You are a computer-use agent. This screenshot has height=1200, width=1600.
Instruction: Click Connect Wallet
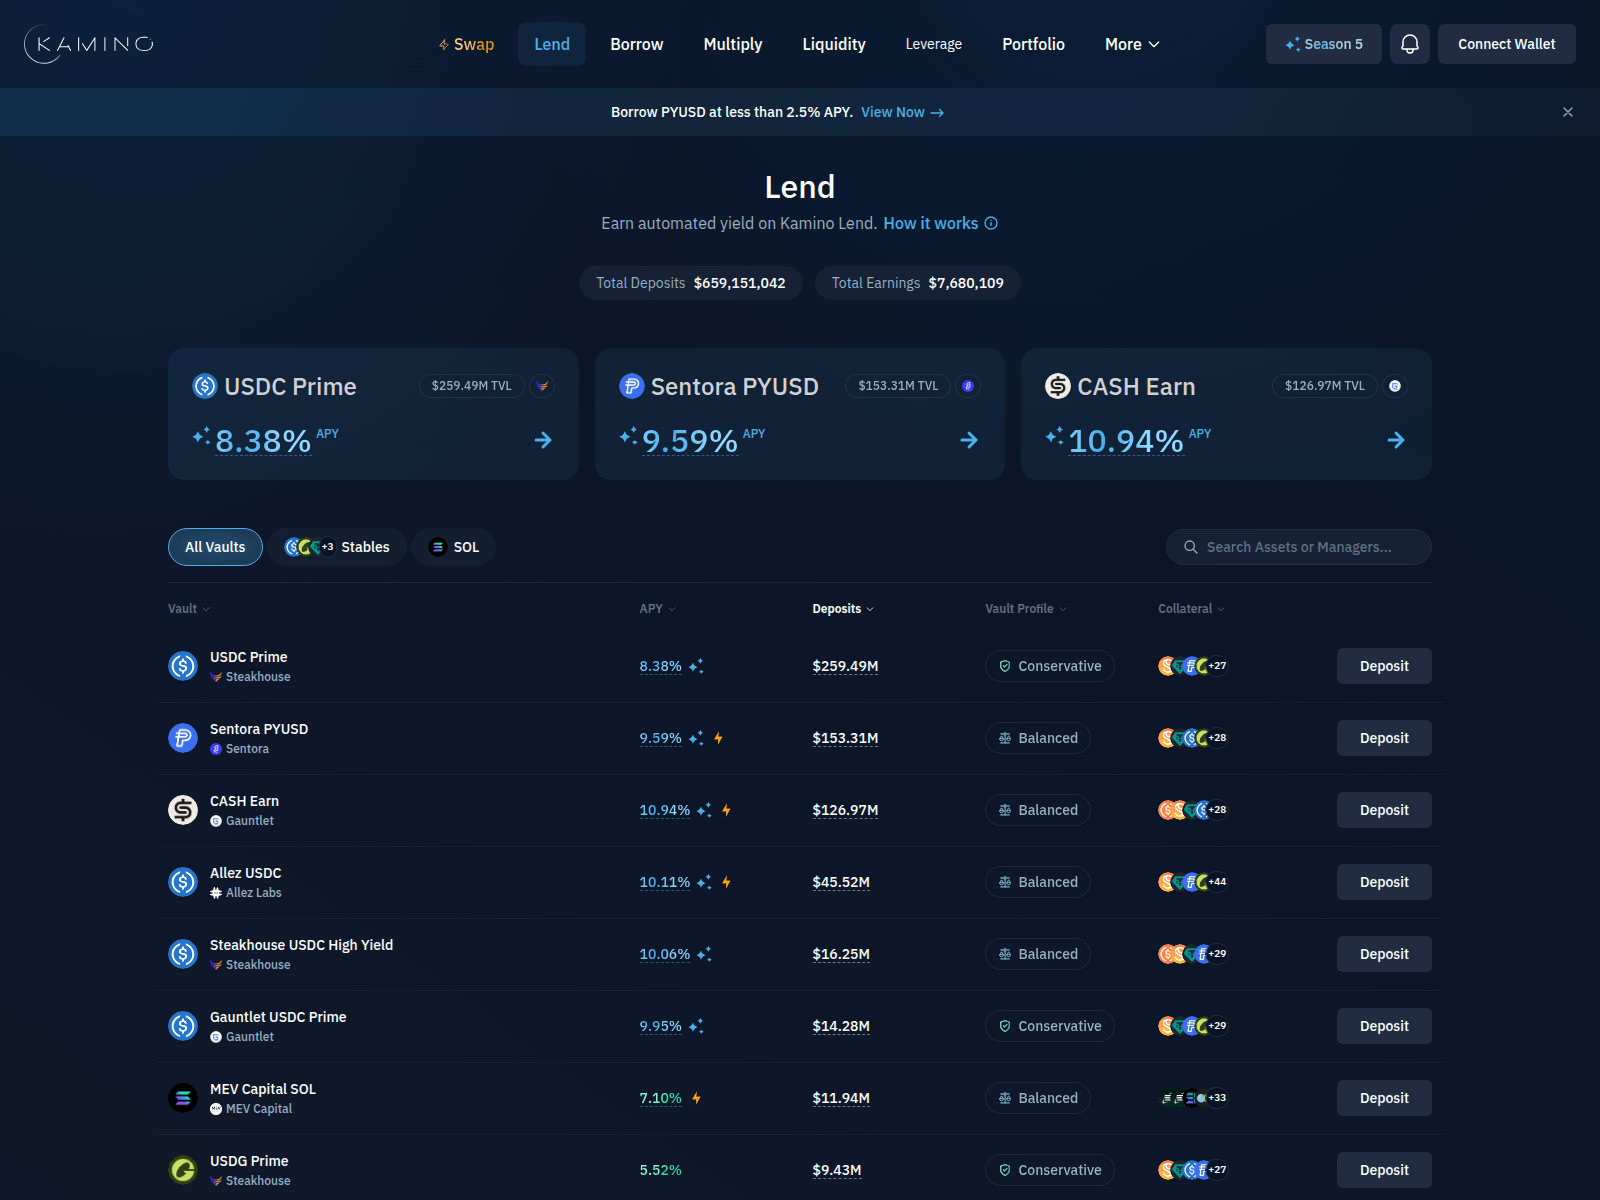pos(1507,44)
